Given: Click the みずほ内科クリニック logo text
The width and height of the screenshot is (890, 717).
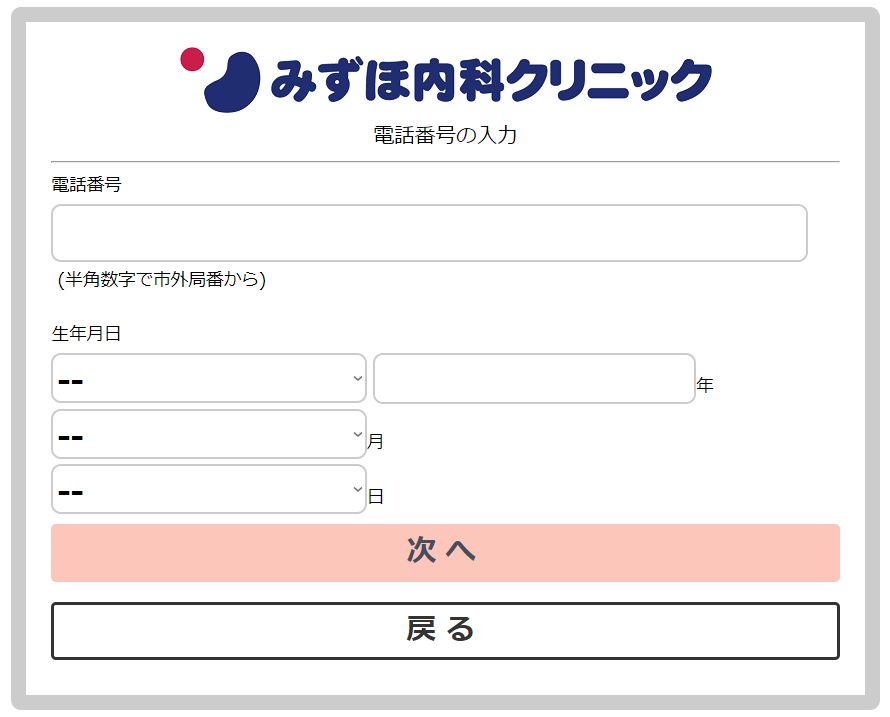Looking at the screenshot, I should (x=490, y=81).
